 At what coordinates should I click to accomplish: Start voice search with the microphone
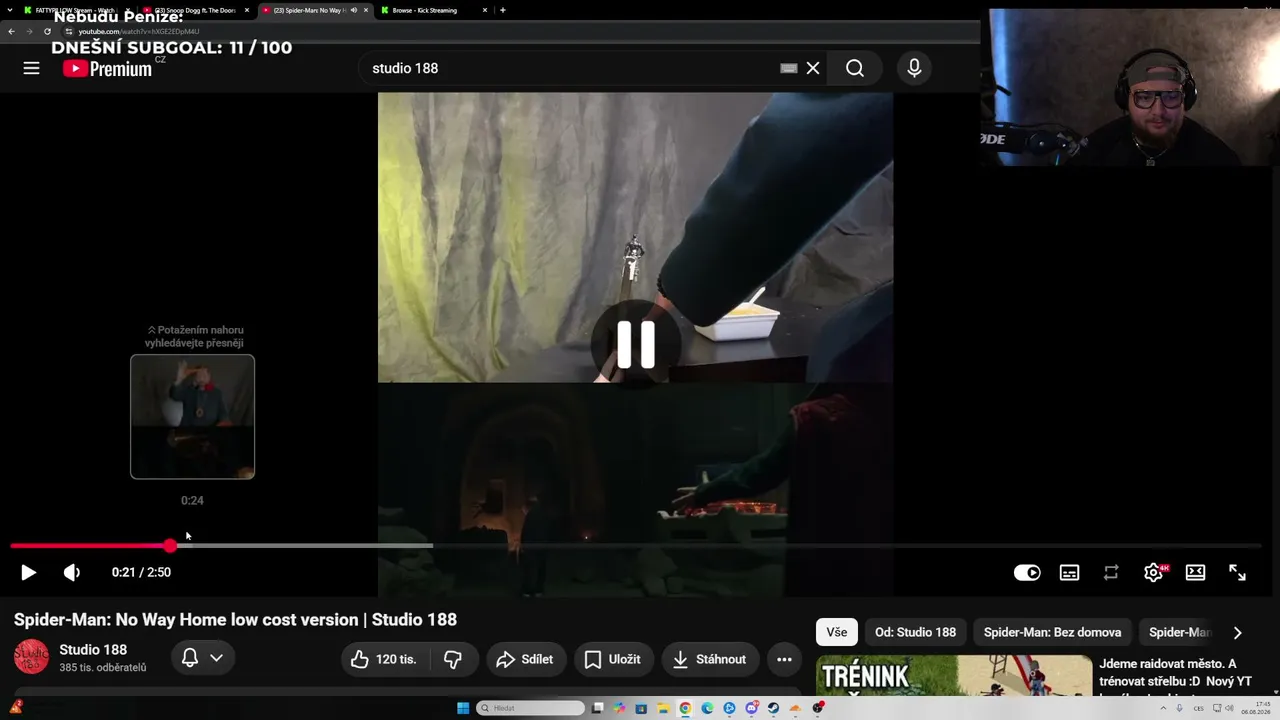(914, 68)
